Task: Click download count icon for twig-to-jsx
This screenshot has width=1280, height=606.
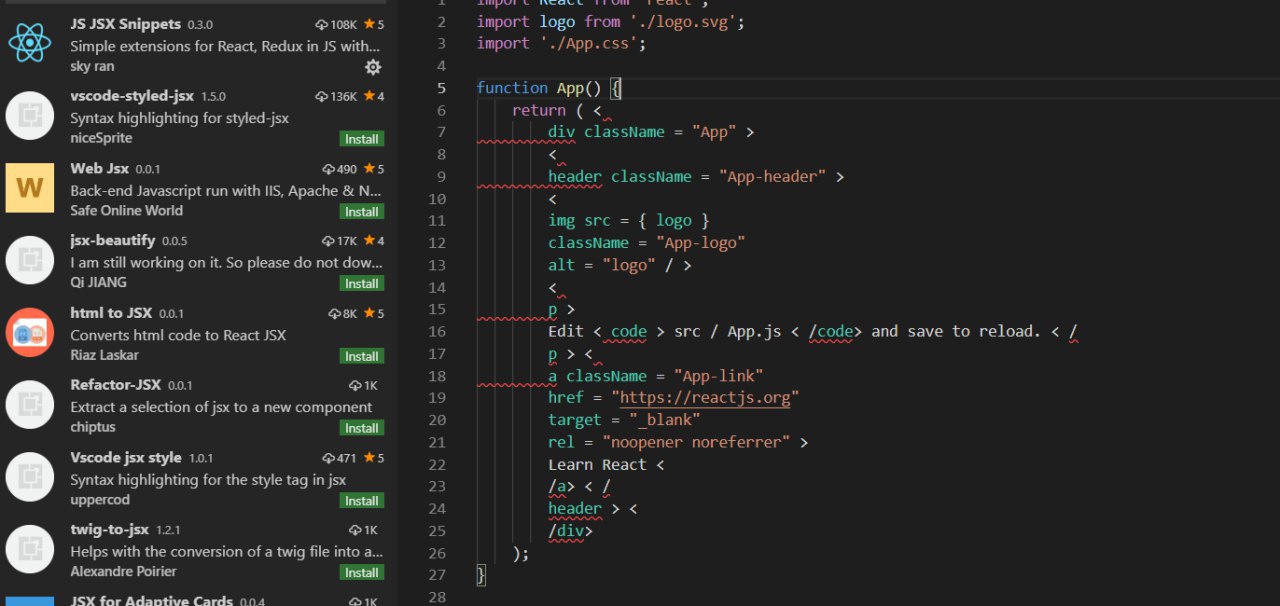Action: (x=355, y=530)
